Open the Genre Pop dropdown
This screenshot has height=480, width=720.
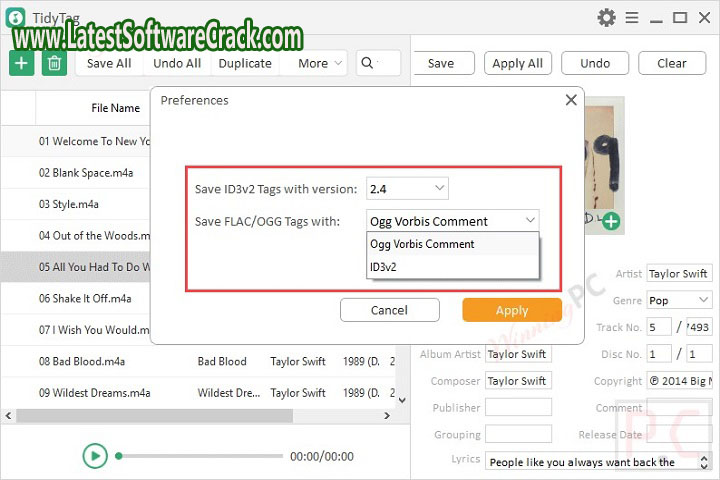(x=678, y=300)
